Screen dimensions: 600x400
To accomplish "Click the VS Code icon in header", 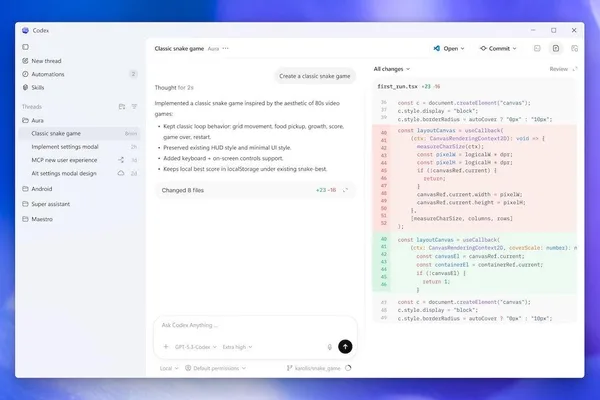I will [x=437, y=49].
